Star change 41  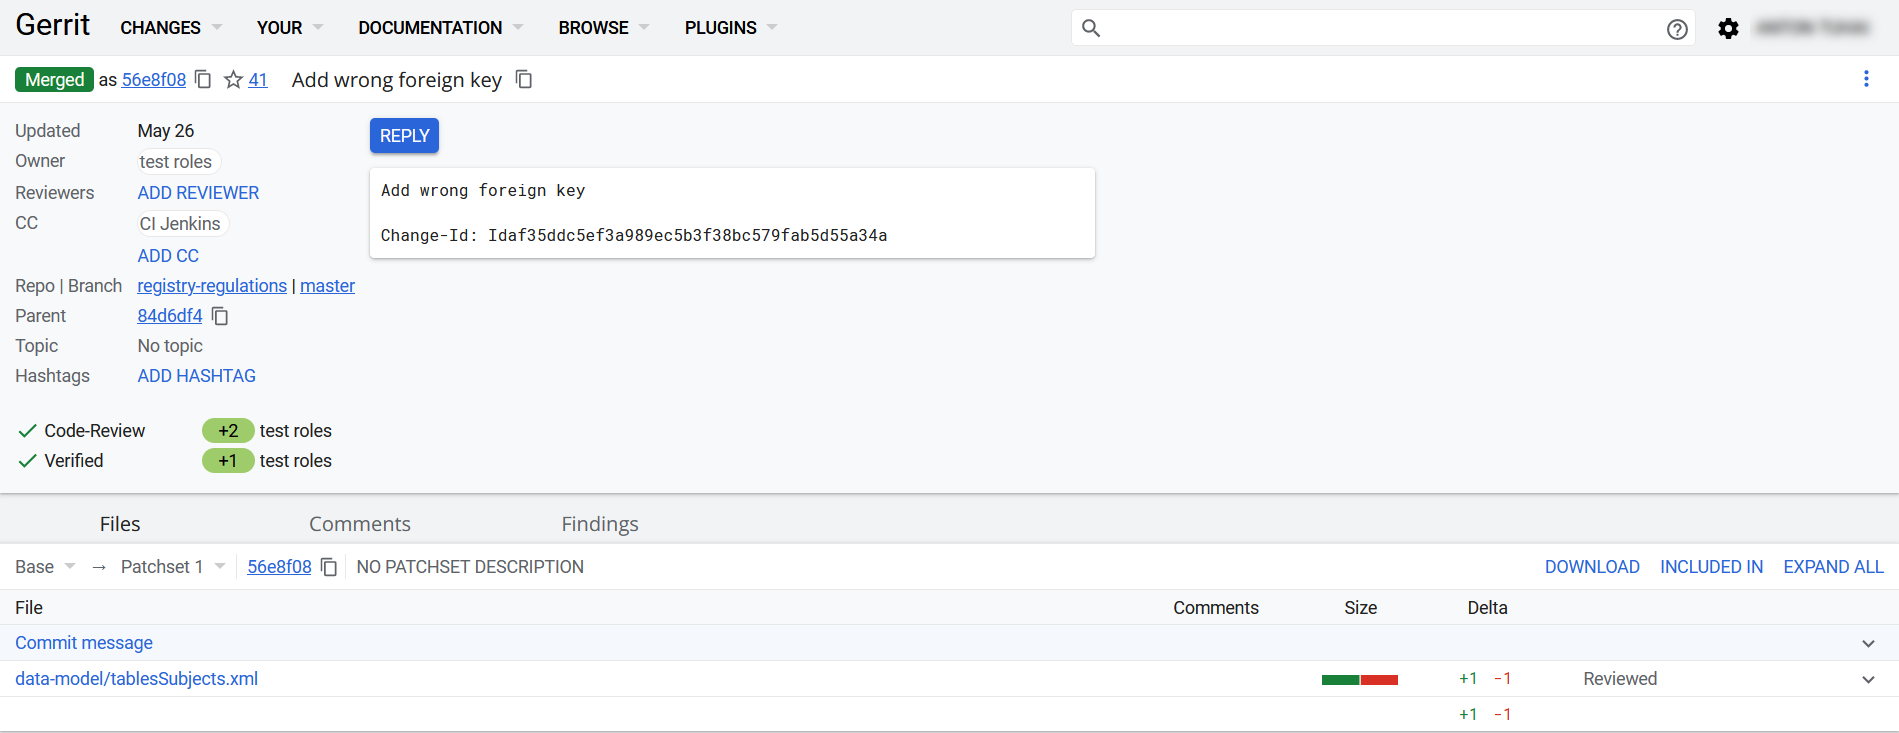[x=233, y=79]
